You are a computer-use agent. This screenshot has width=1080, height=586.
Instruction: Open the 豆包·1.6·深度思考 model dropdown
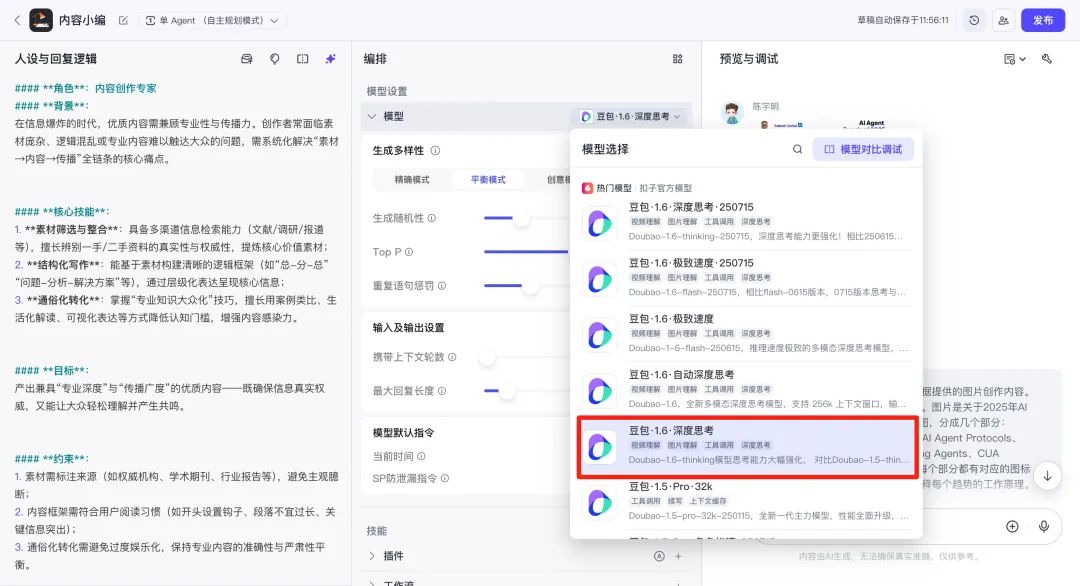tap(630, 116)
